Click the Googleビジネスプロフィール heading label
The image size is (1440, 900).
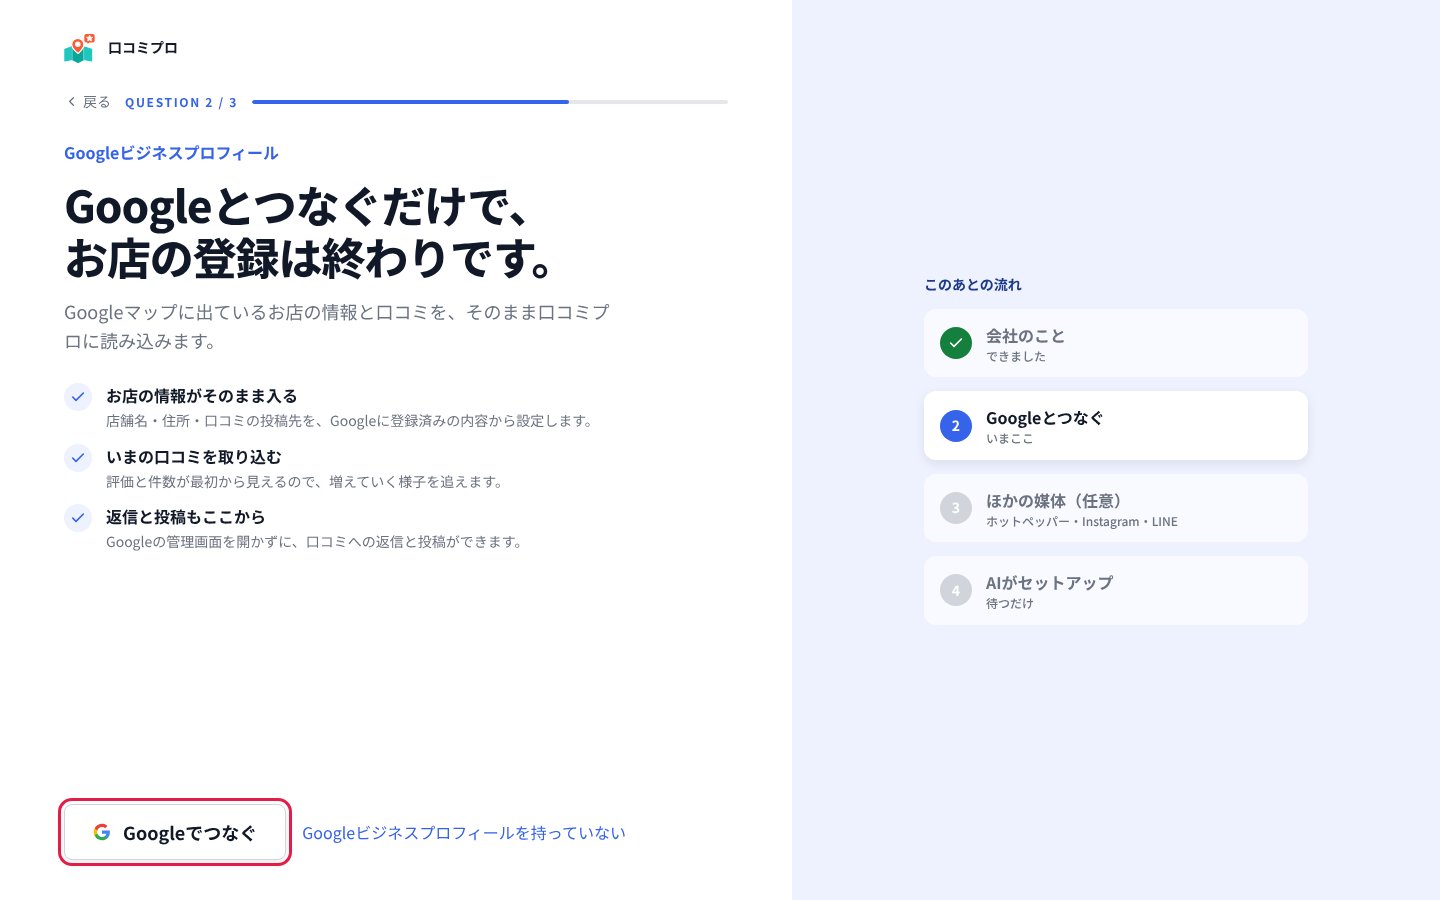point(171,153)
